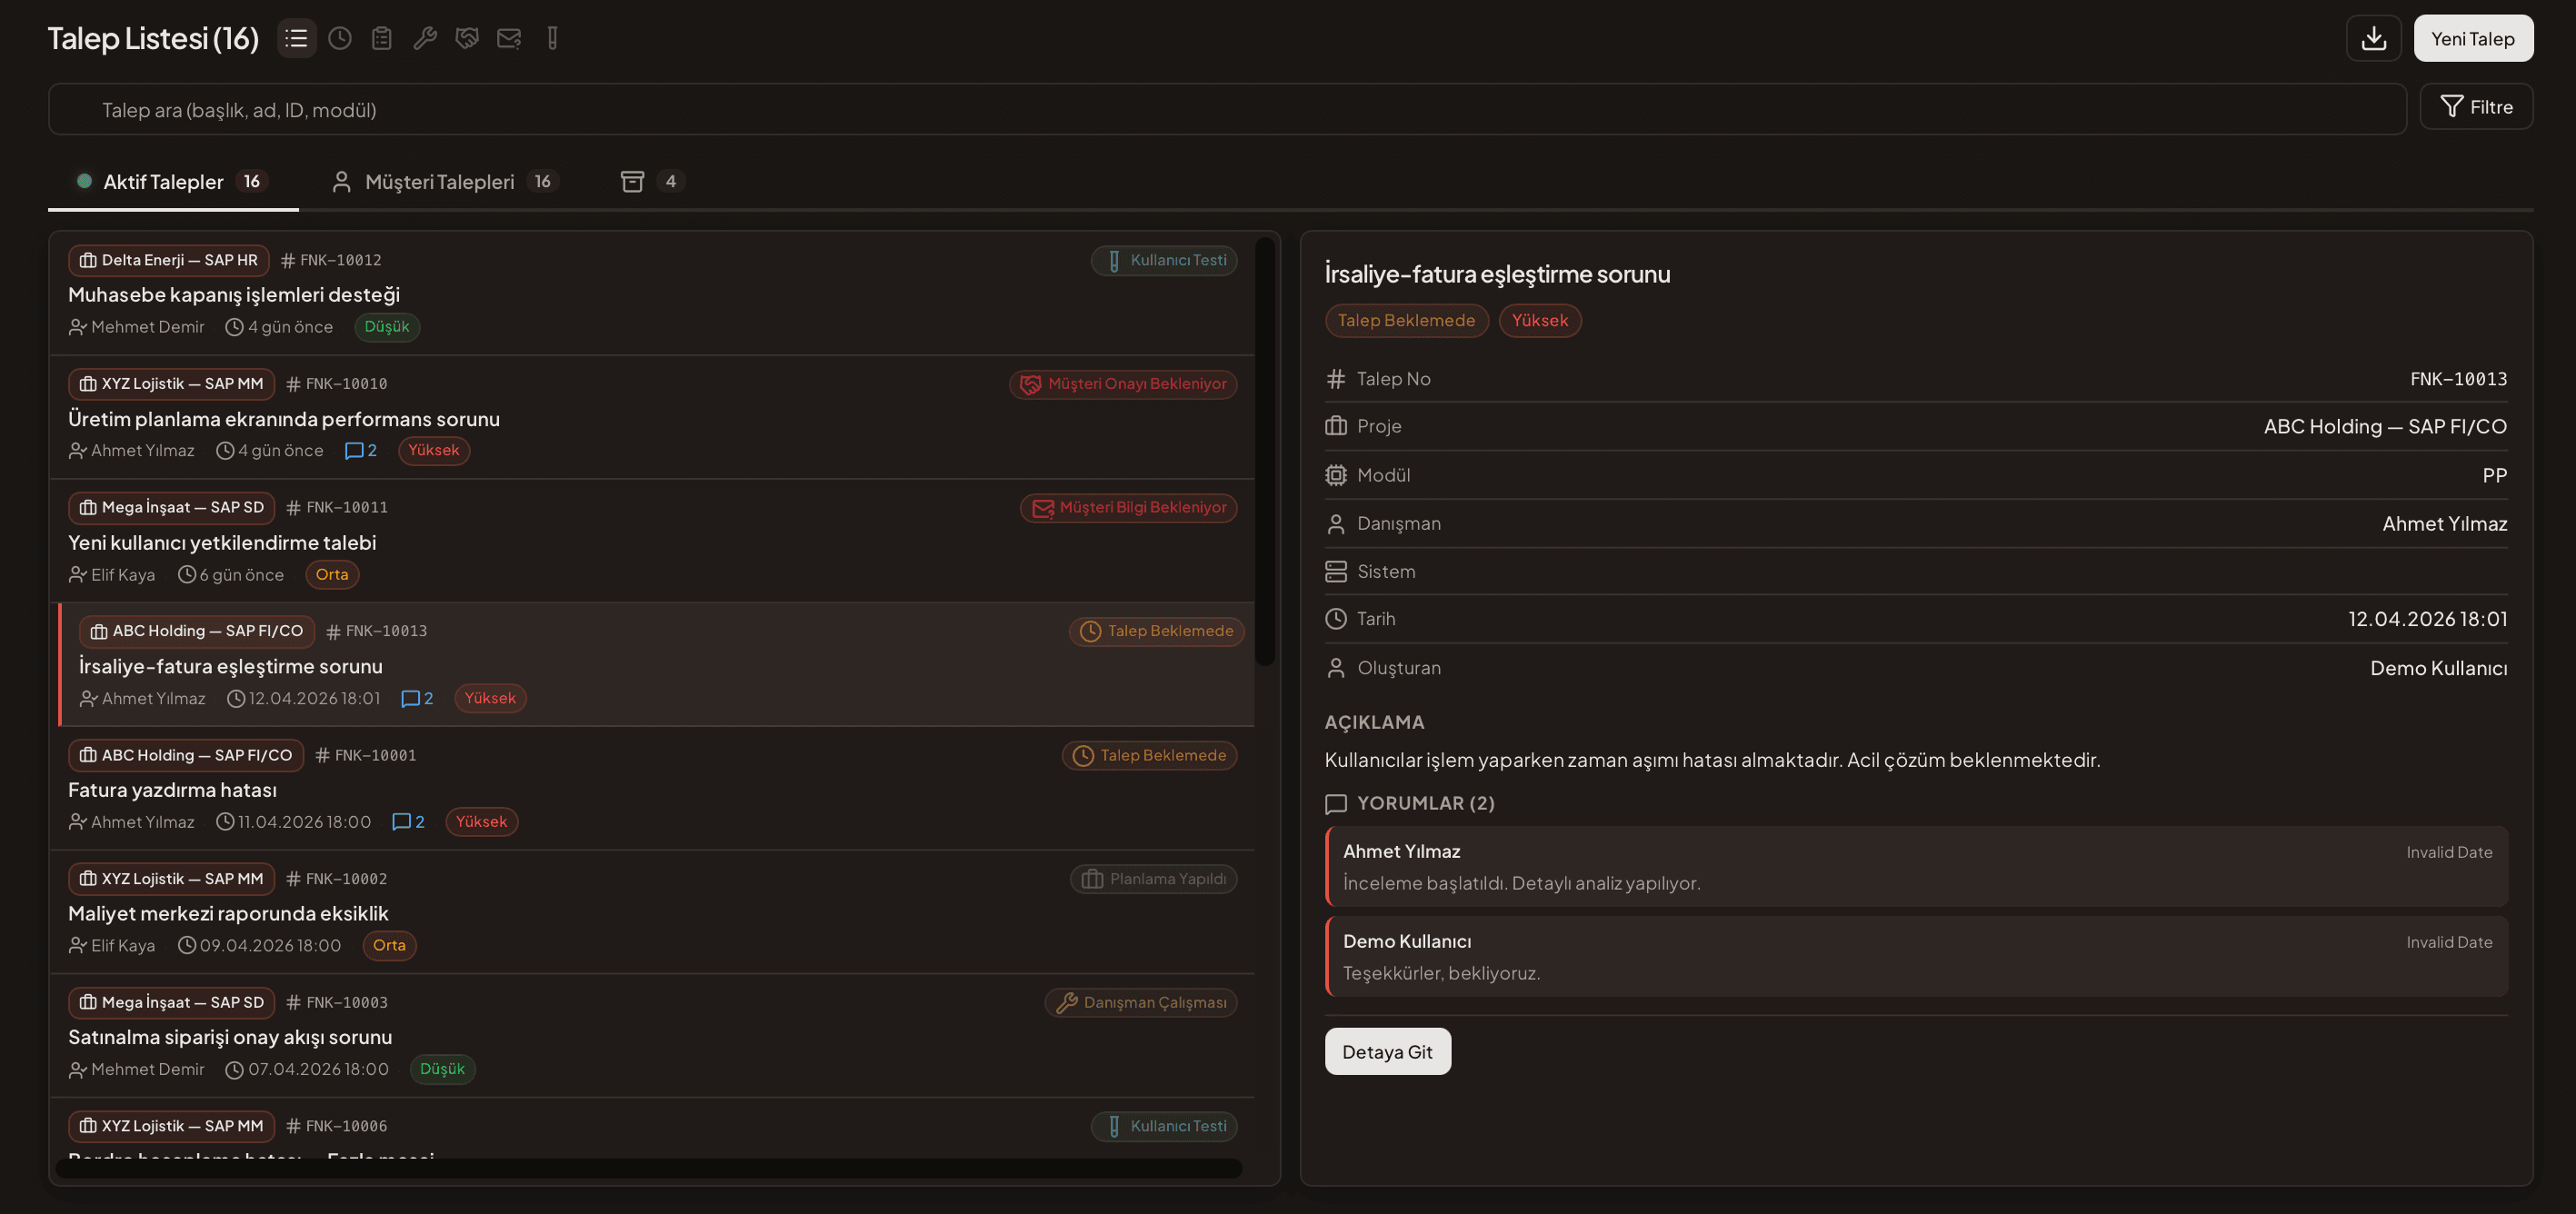Click the Yeni Talep button
Viewport: 2576px width, 1214px height.
(2472, 38)
